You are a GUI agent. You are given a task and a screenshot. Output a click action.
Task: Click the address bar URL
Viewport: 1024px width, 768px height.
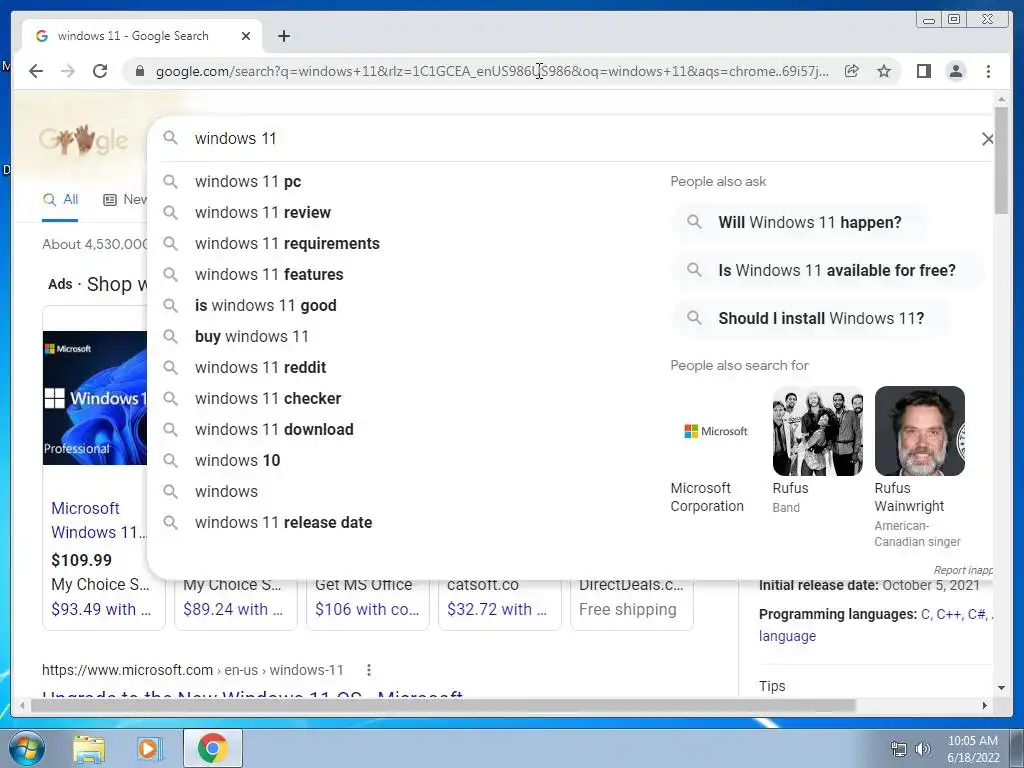tap(492, 71)
